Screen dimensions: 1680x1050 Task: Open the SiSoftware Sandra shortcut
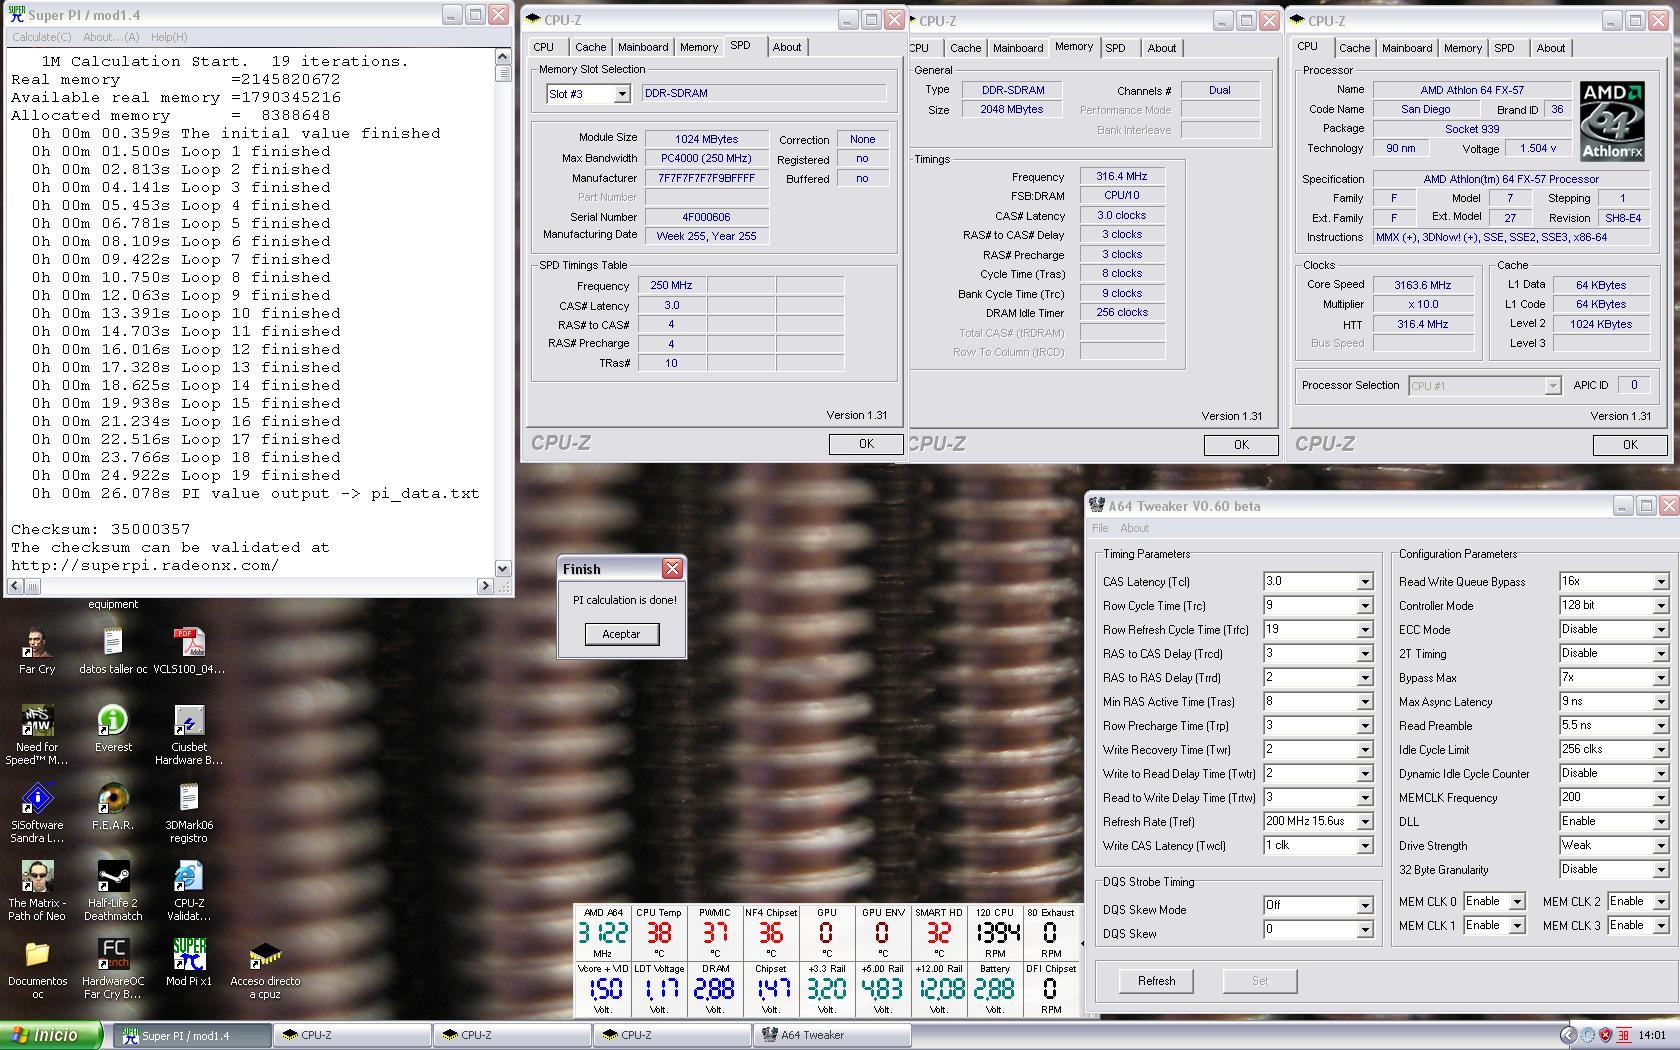point(37,799)
